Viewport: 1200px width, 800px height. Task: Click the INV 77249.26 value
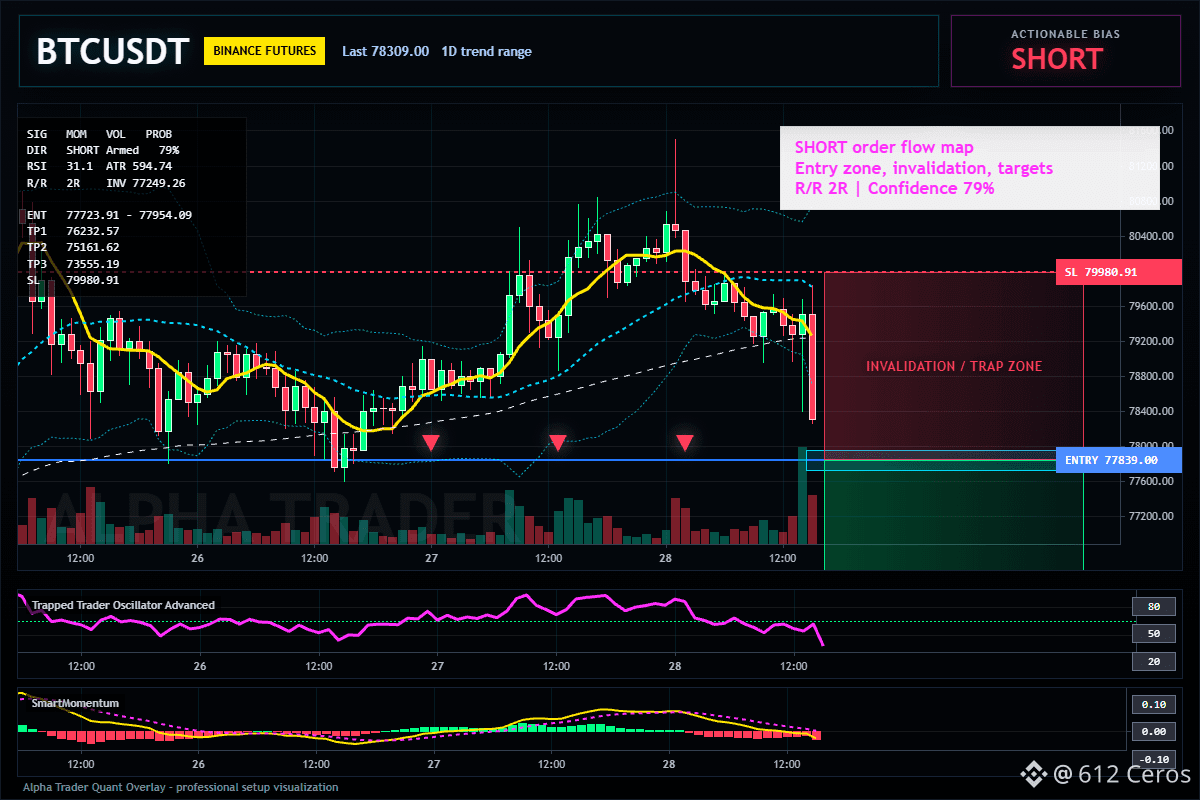pos(145,183)
